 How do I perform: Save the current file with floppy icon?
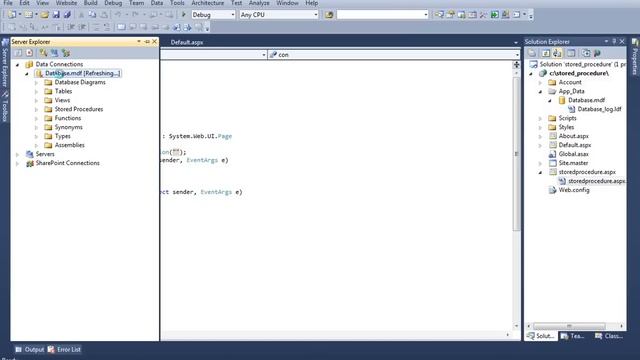(x=56, y=15)
